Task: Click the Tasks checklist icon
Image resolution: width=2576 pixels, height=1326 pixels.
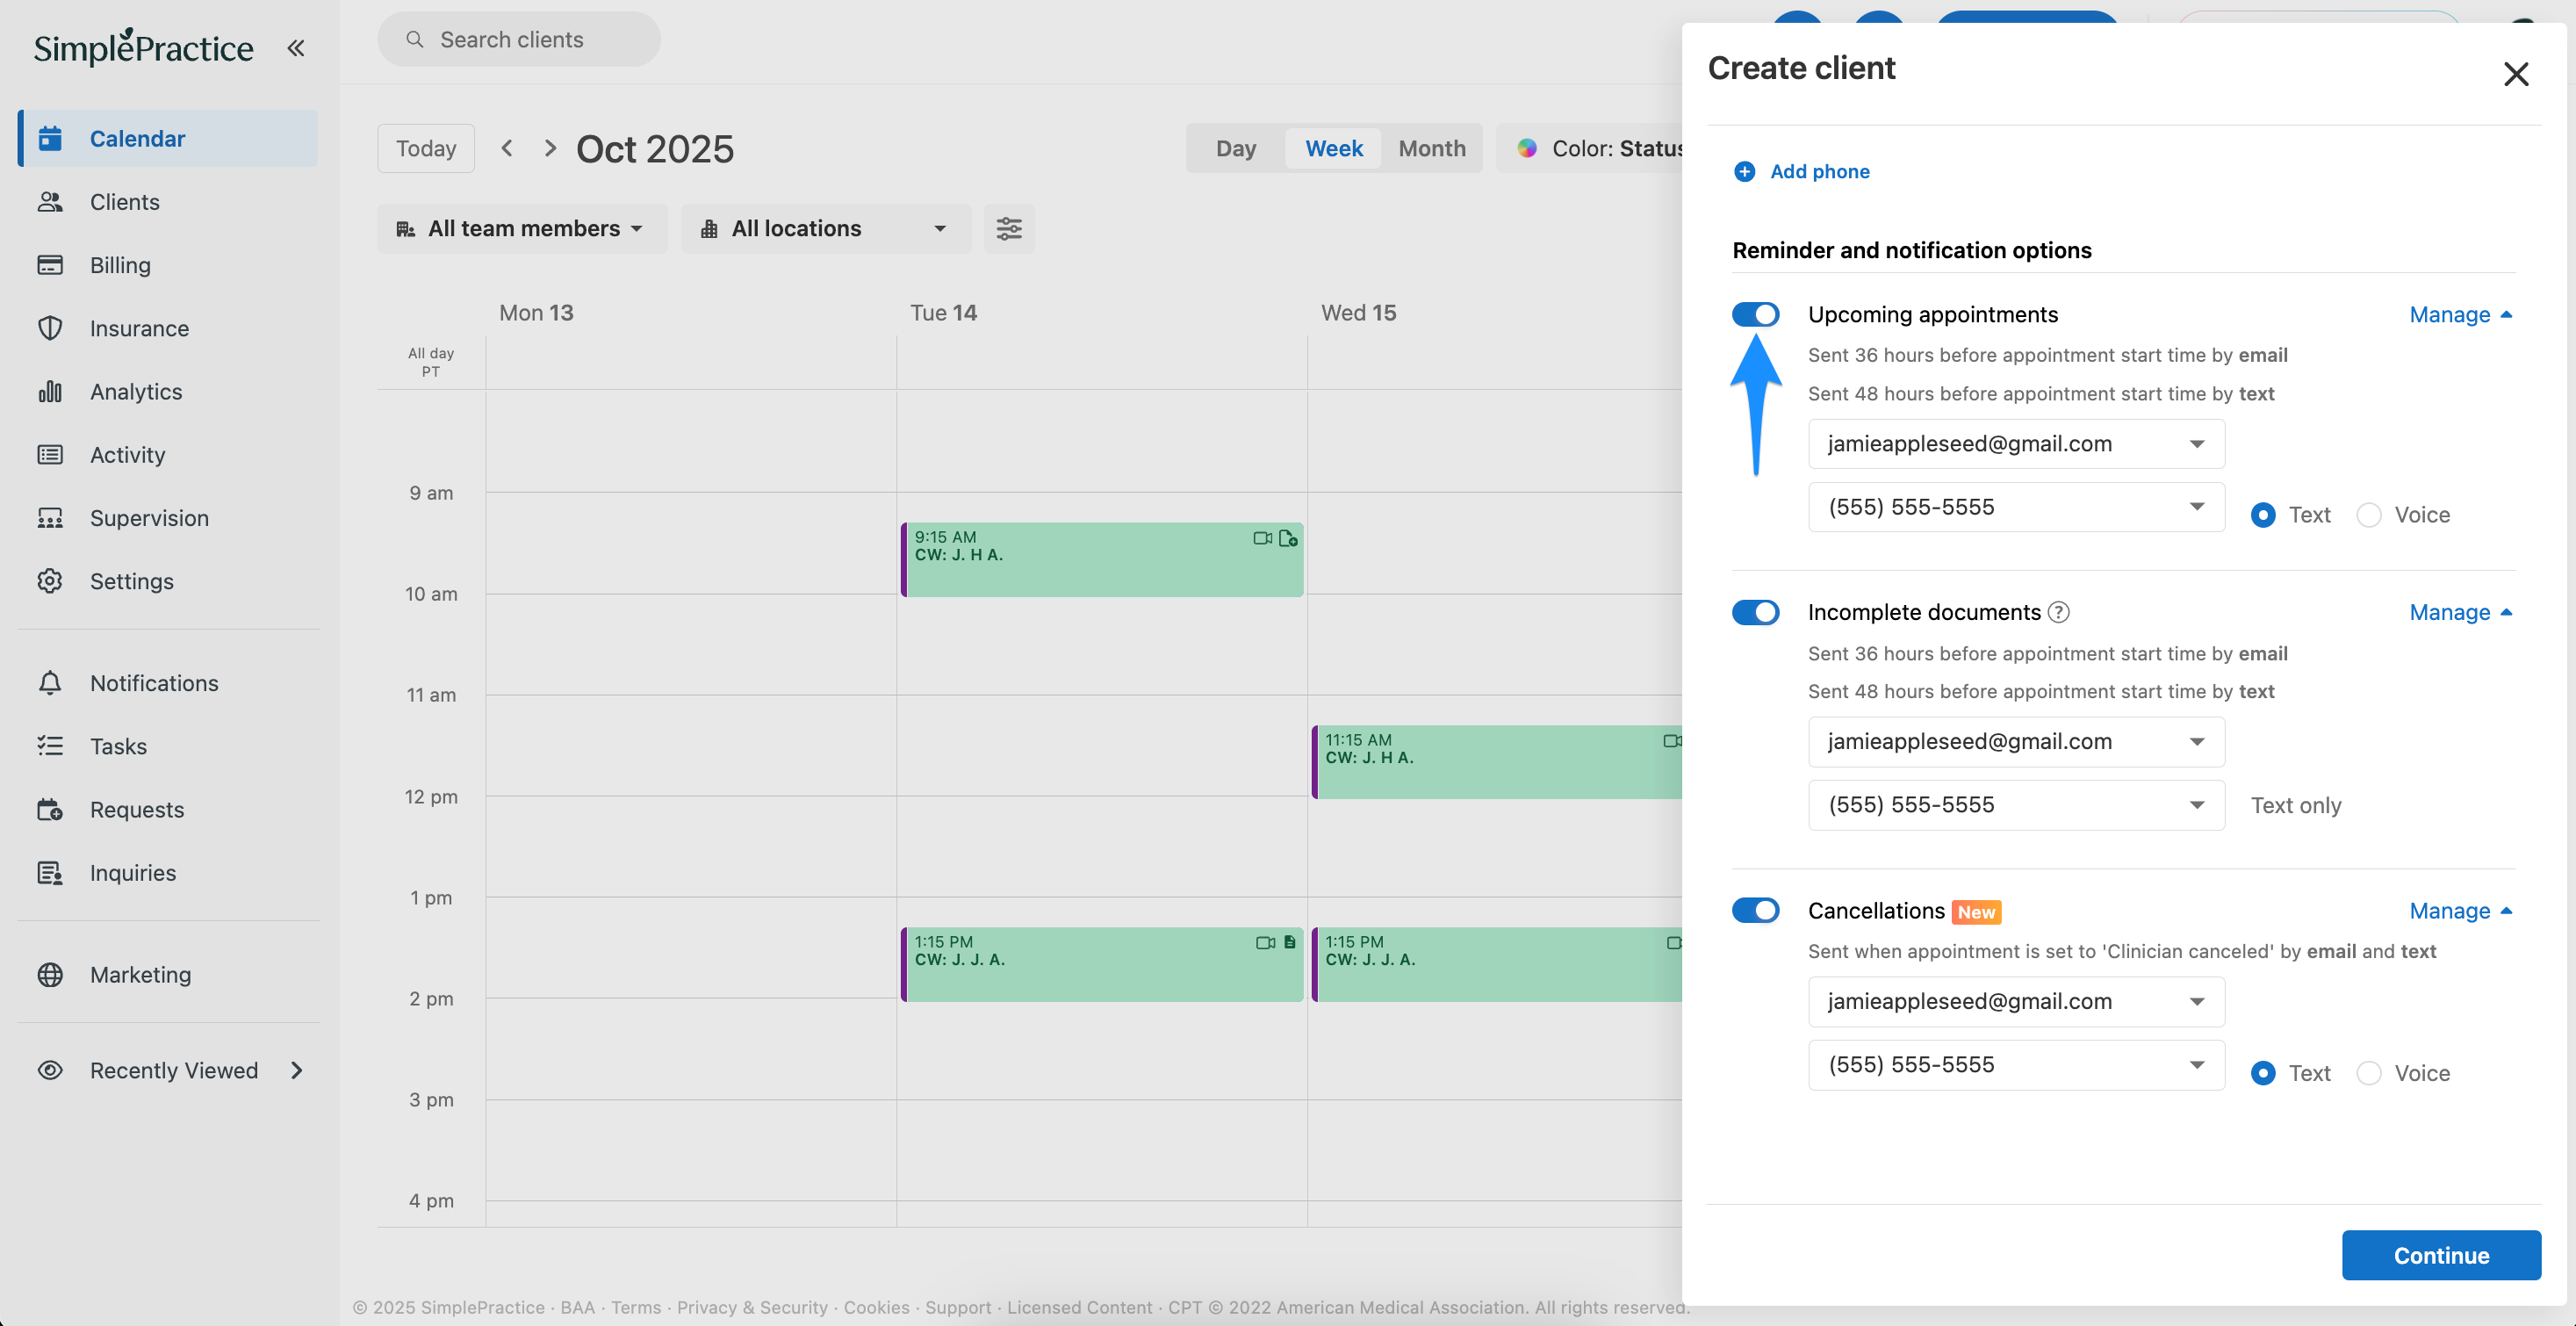Action: [50, 746]
